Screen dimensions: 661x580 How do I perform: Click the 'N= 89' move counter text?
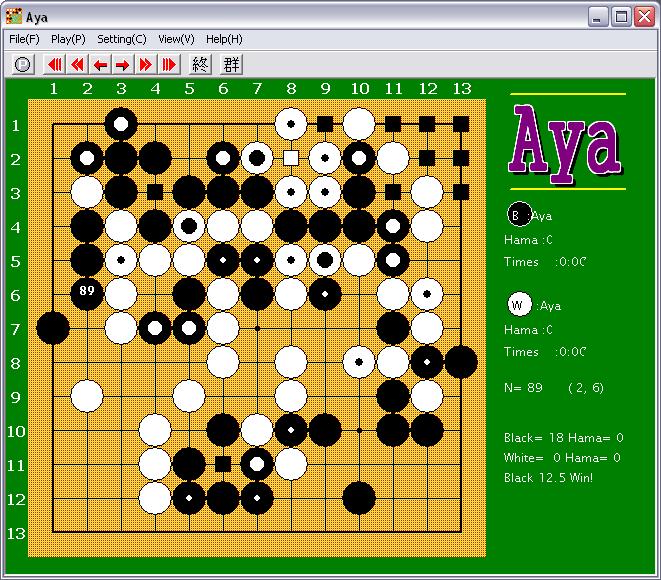(523, 388)
